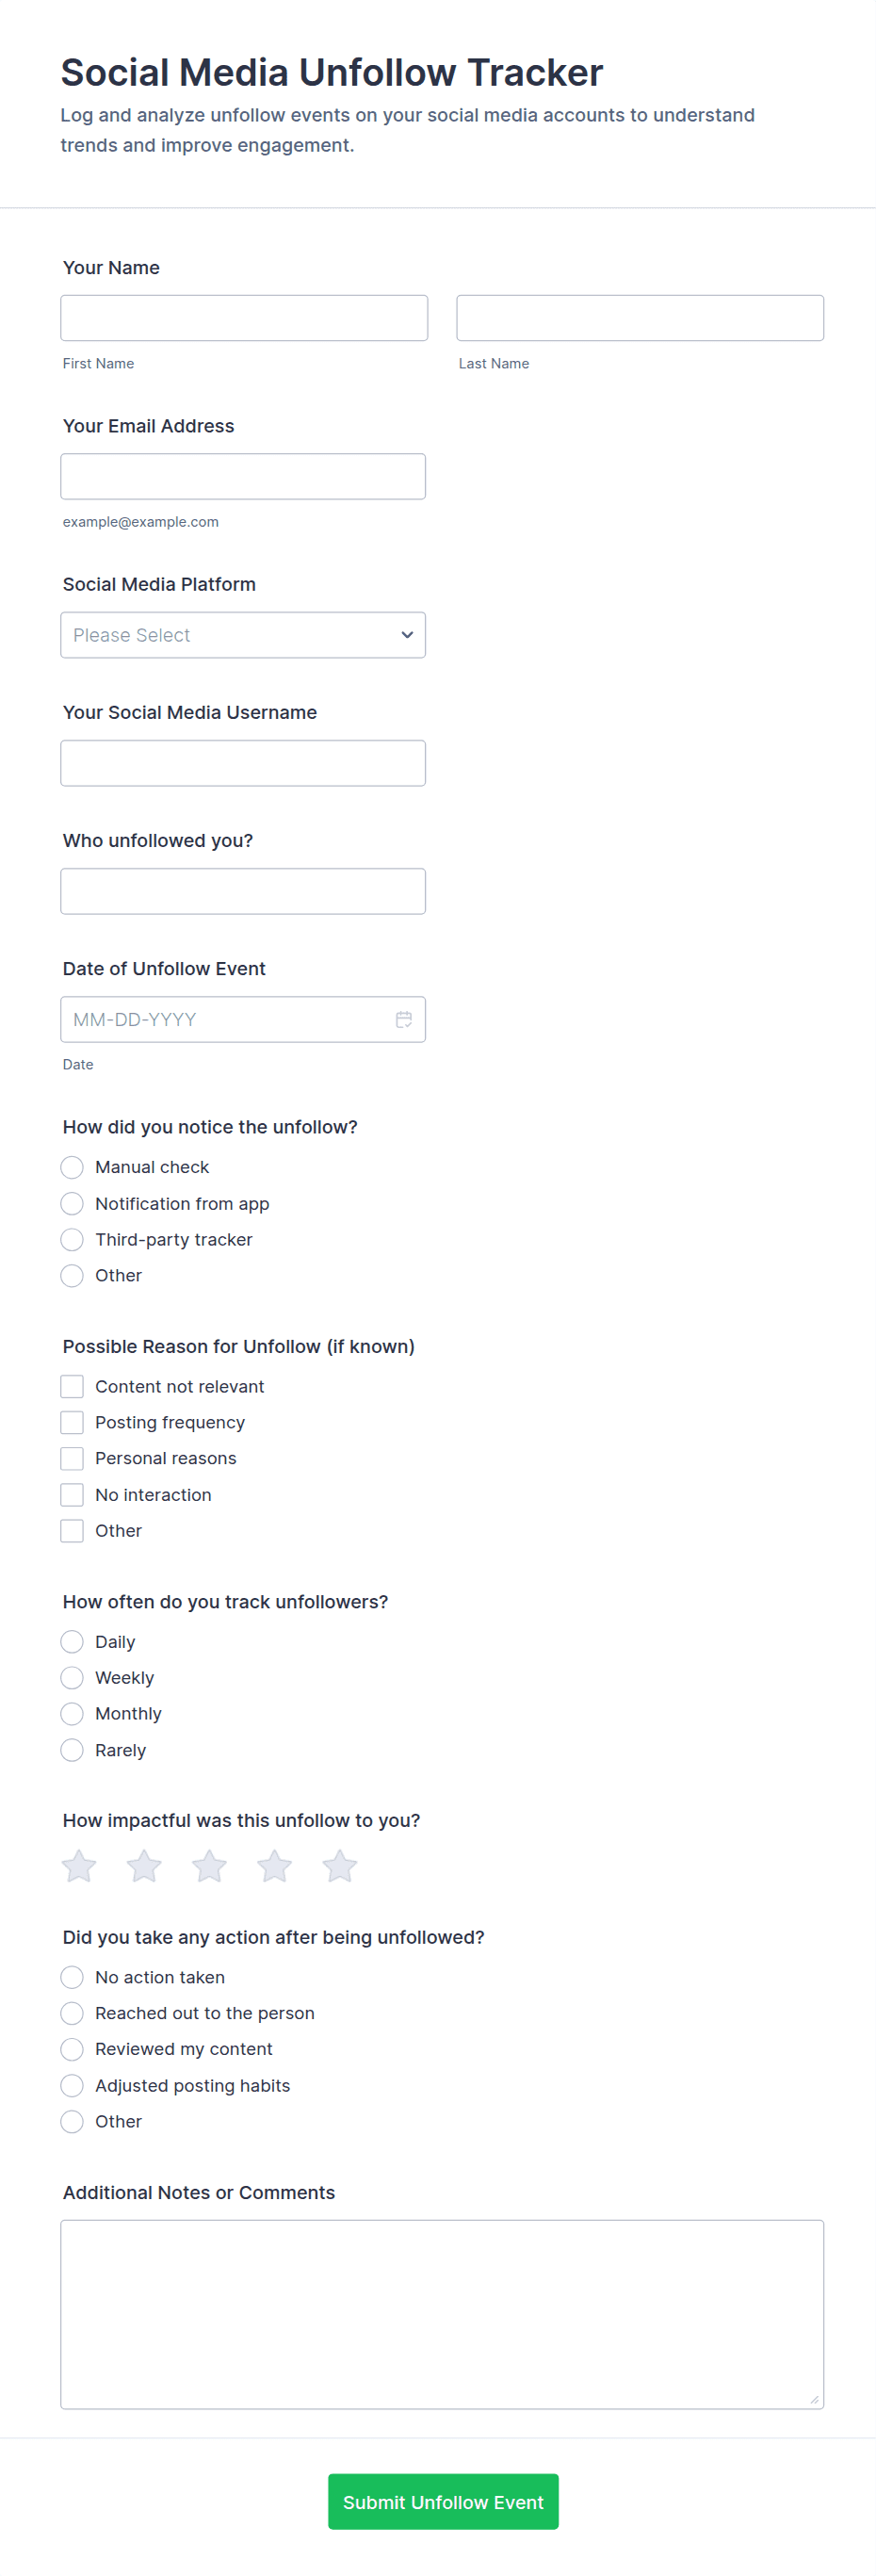Viewport: 876px width, 2576px height.
Task: Click the calendar icon in date field
Action: [404, 1019]
